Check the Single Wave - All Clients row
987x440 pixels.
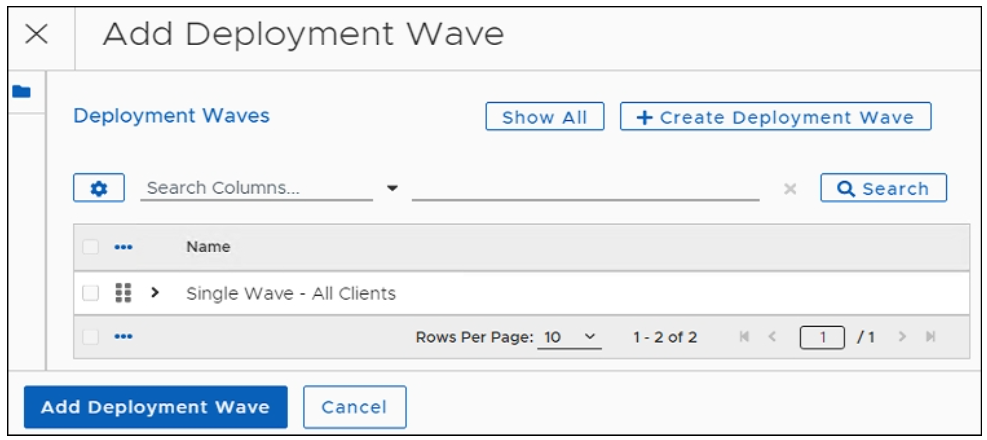[91, 293]
